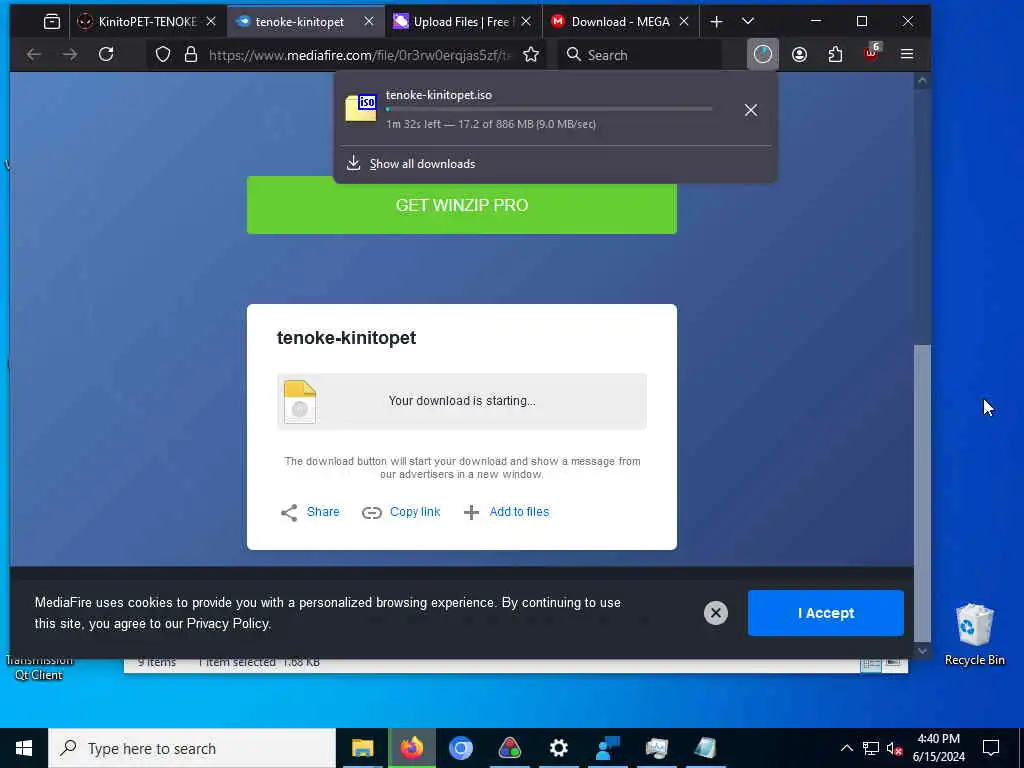Click GET WINZIP PRO button
Image resolution: width=1024 pixels, height=768 pixels.
pyautogui.click(x=462, y=205)
